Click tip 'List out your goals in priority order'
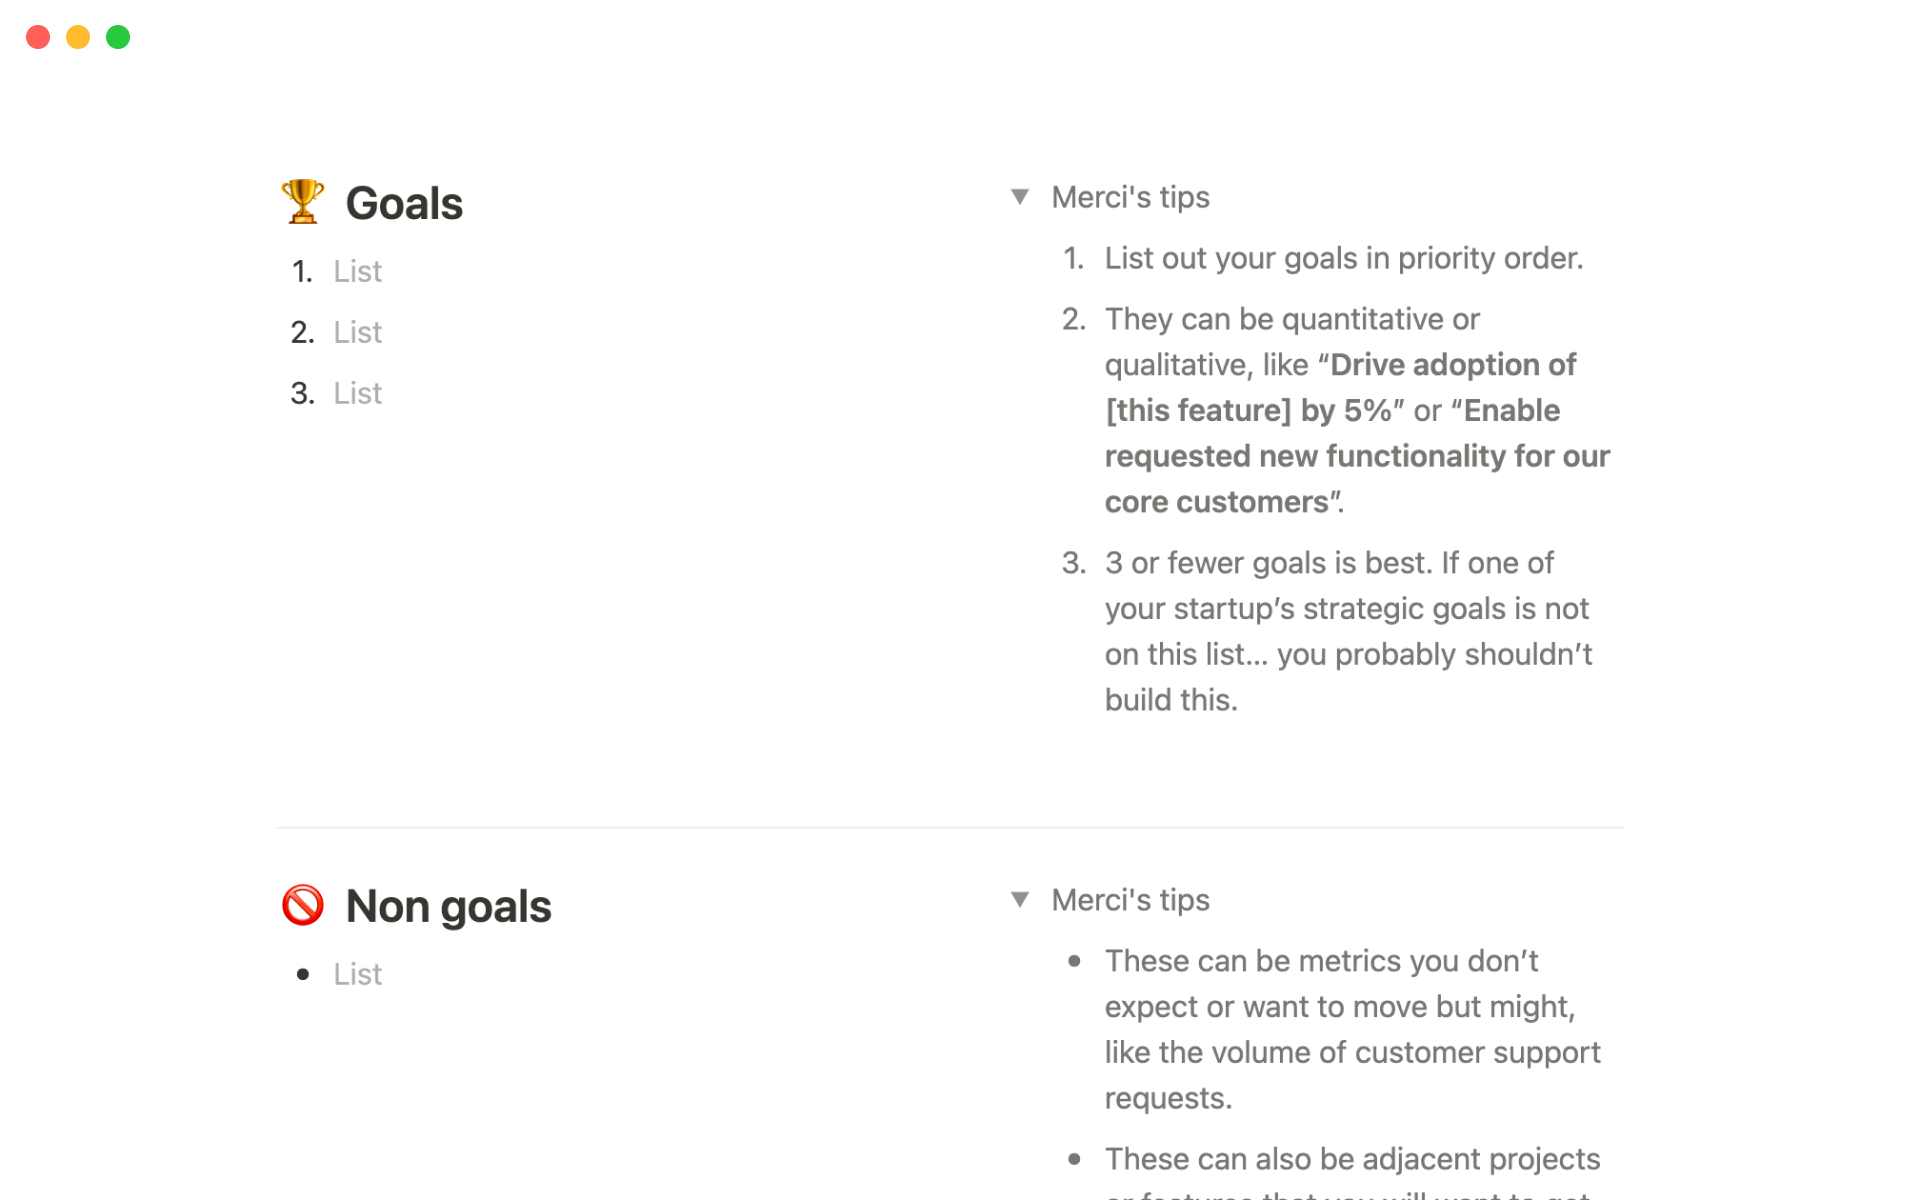This screenshot has height=1200, width=1920. point(1343,258)
